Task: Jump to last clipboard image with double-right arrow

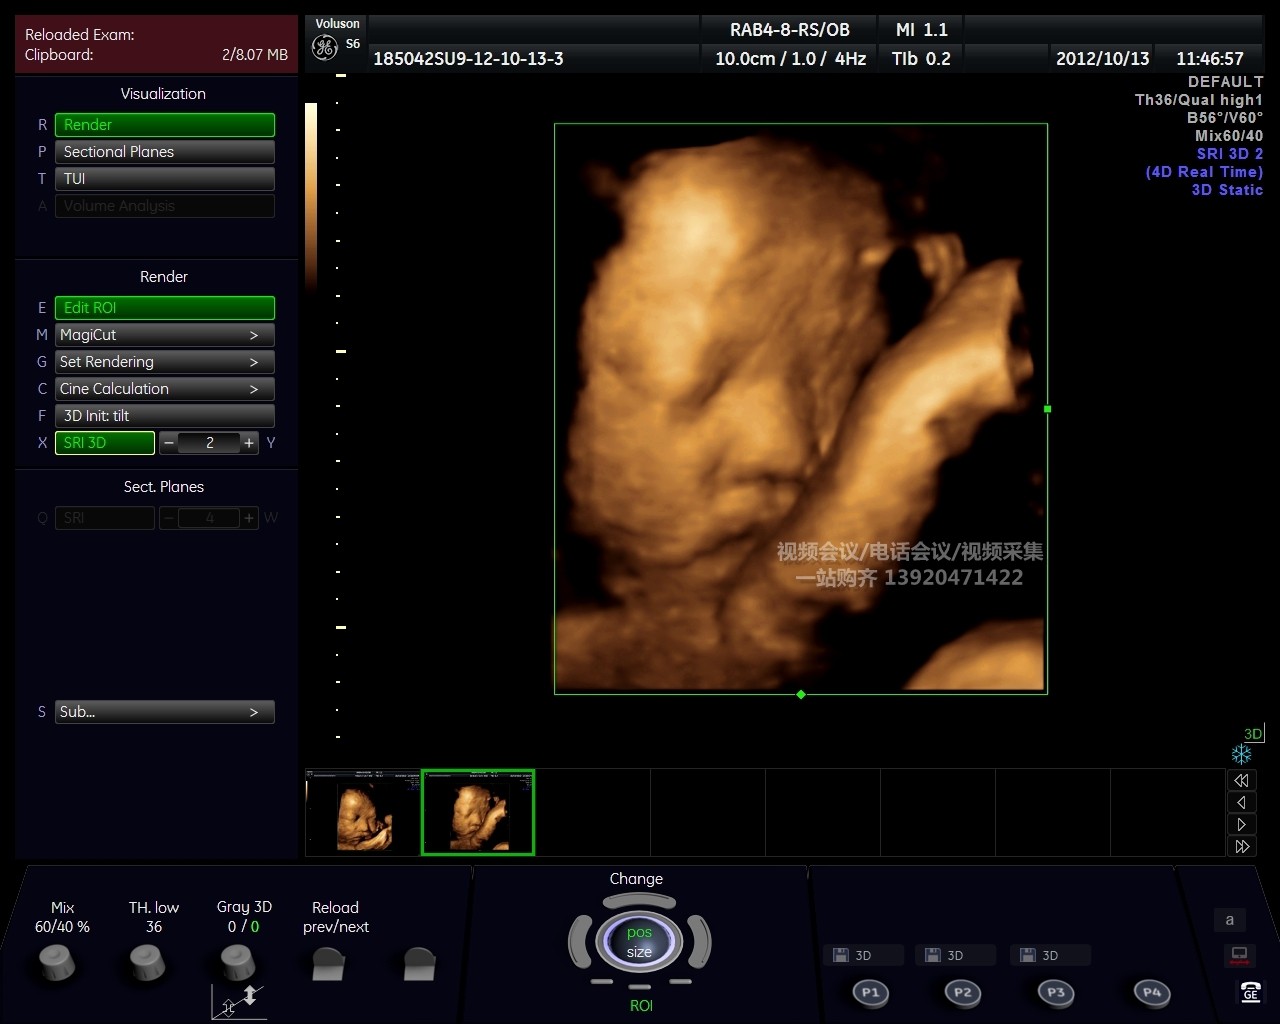Action: [x=1241, y=846]
